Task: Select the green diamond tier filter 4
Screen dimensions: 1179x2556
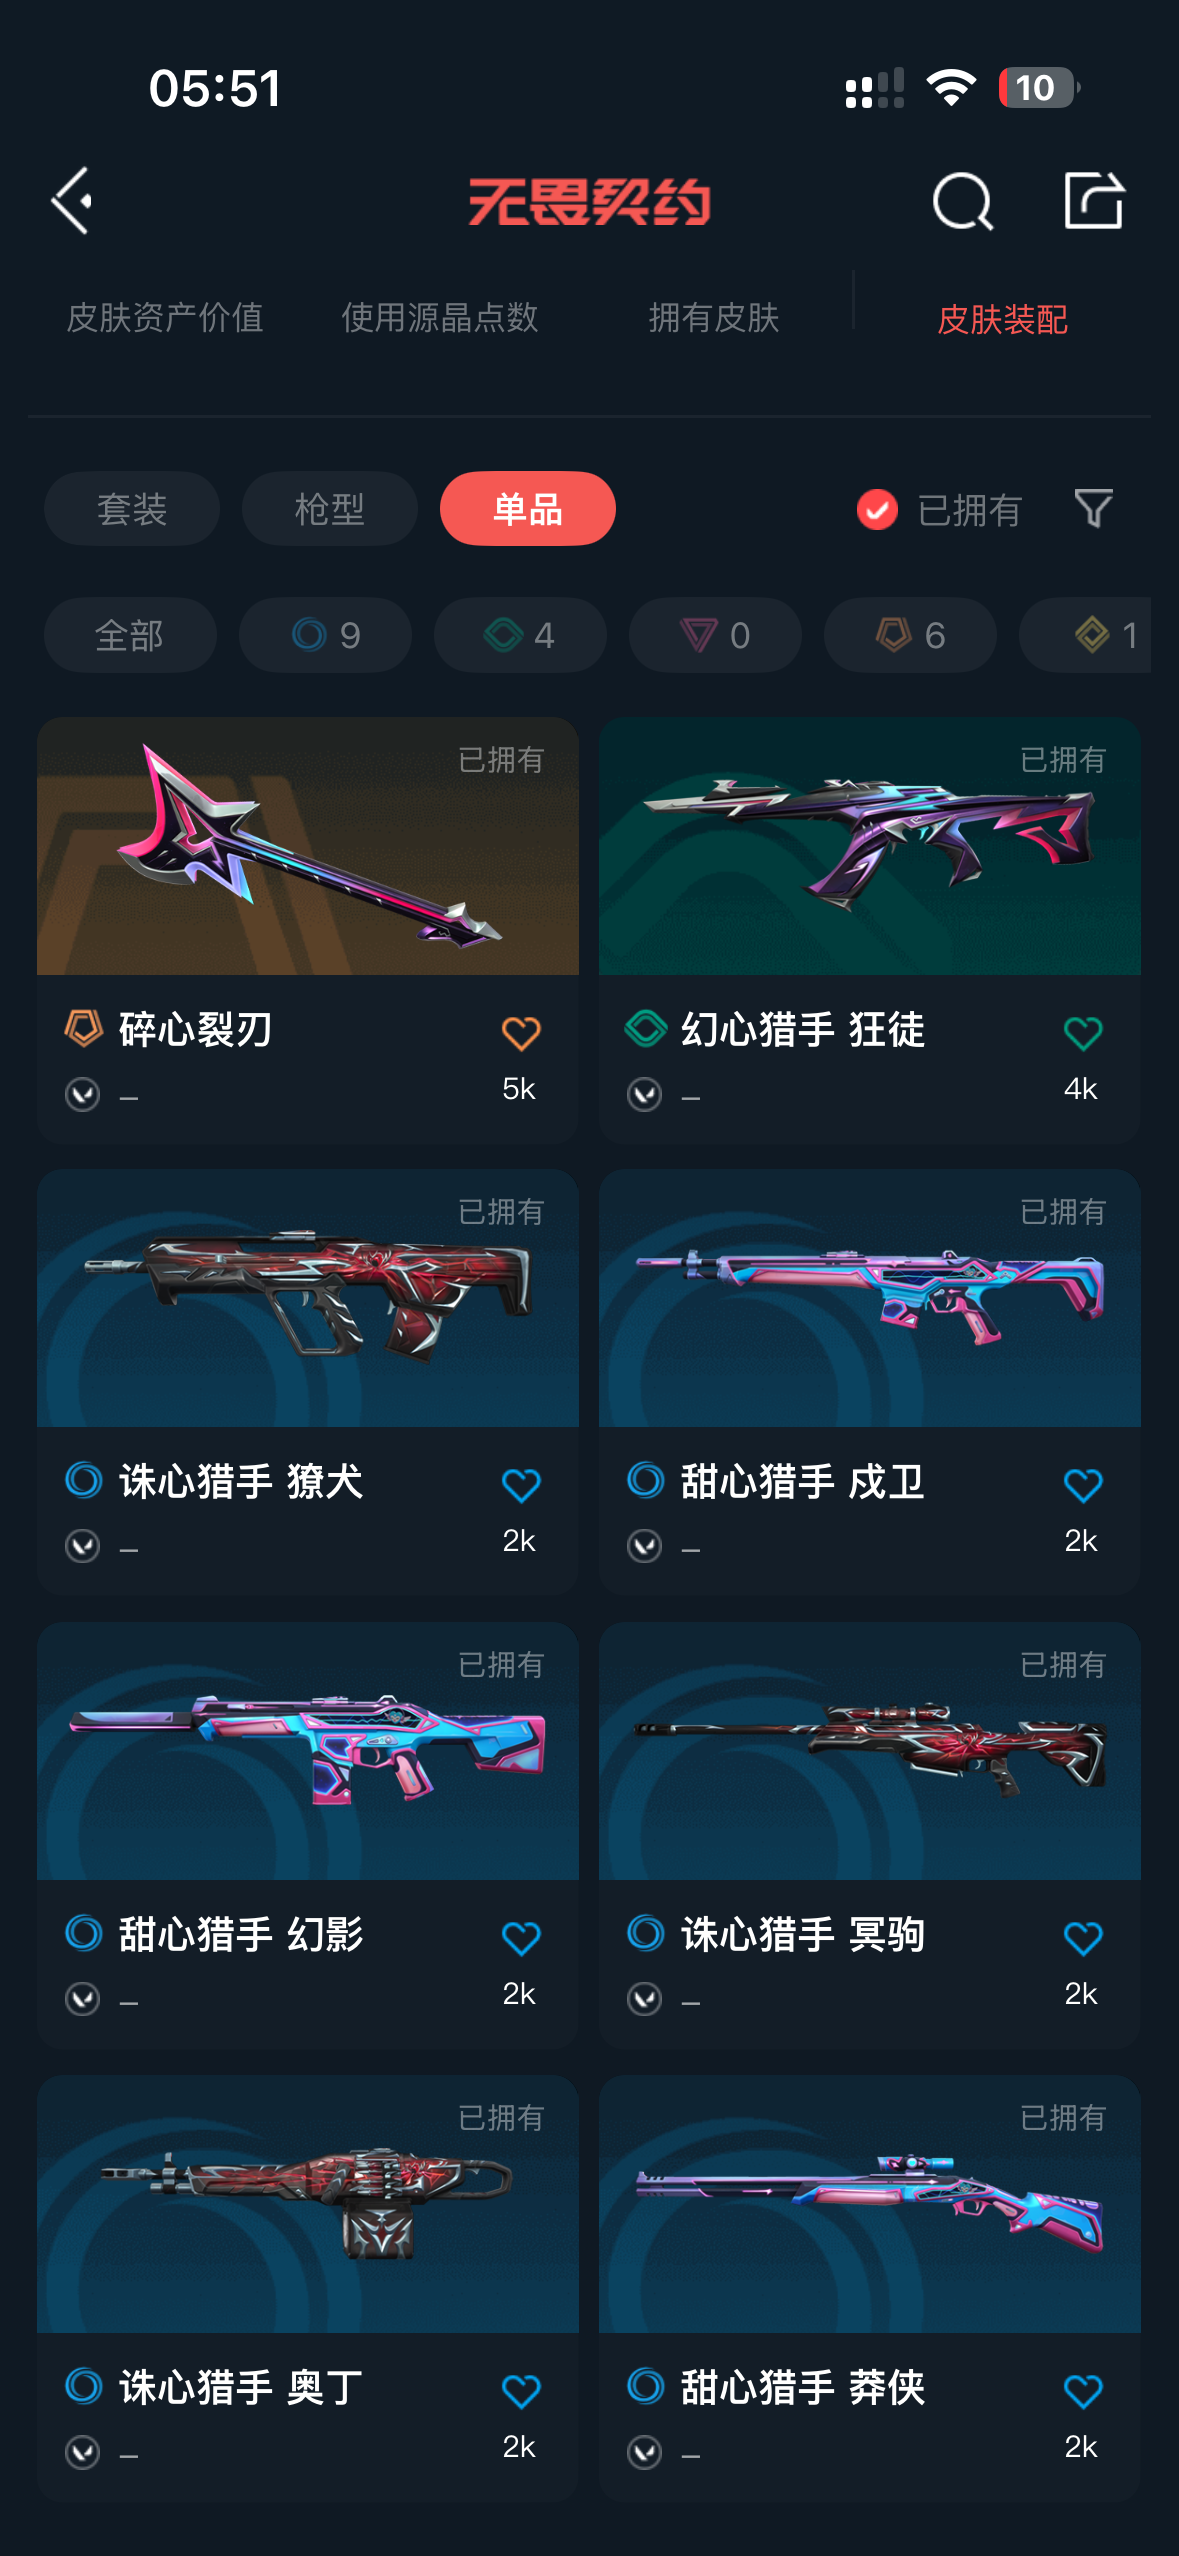Action: click(x=520, y=635)
